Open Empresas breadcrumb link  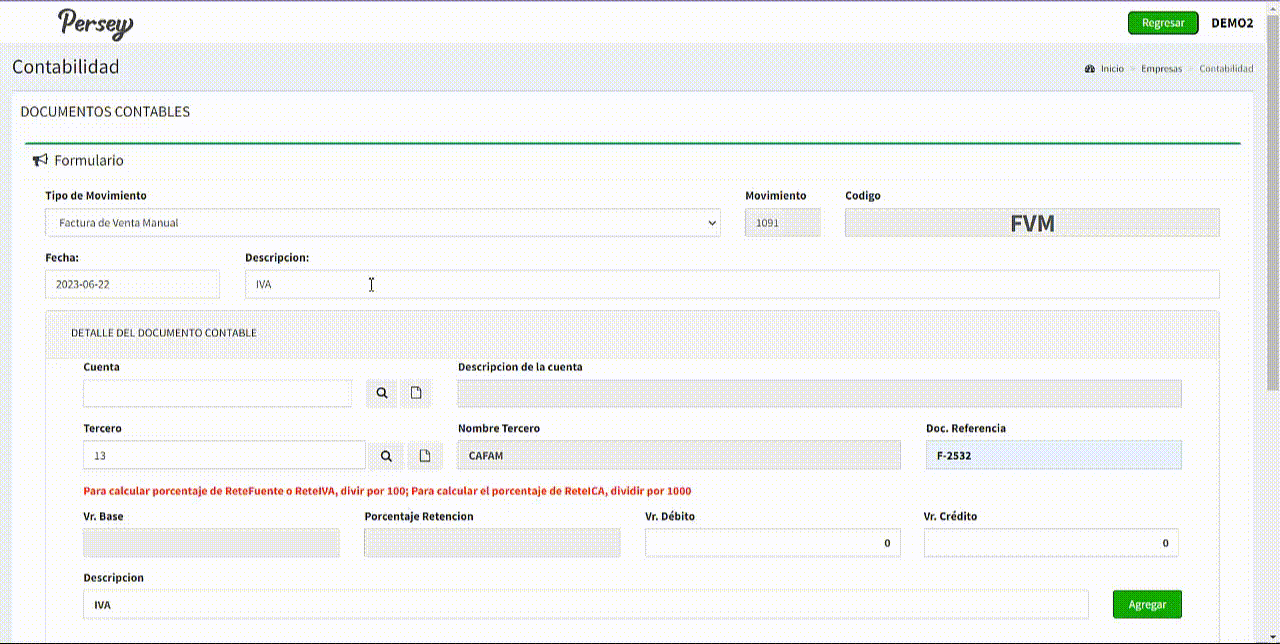pyautogui.click(x=1162, y=69)
